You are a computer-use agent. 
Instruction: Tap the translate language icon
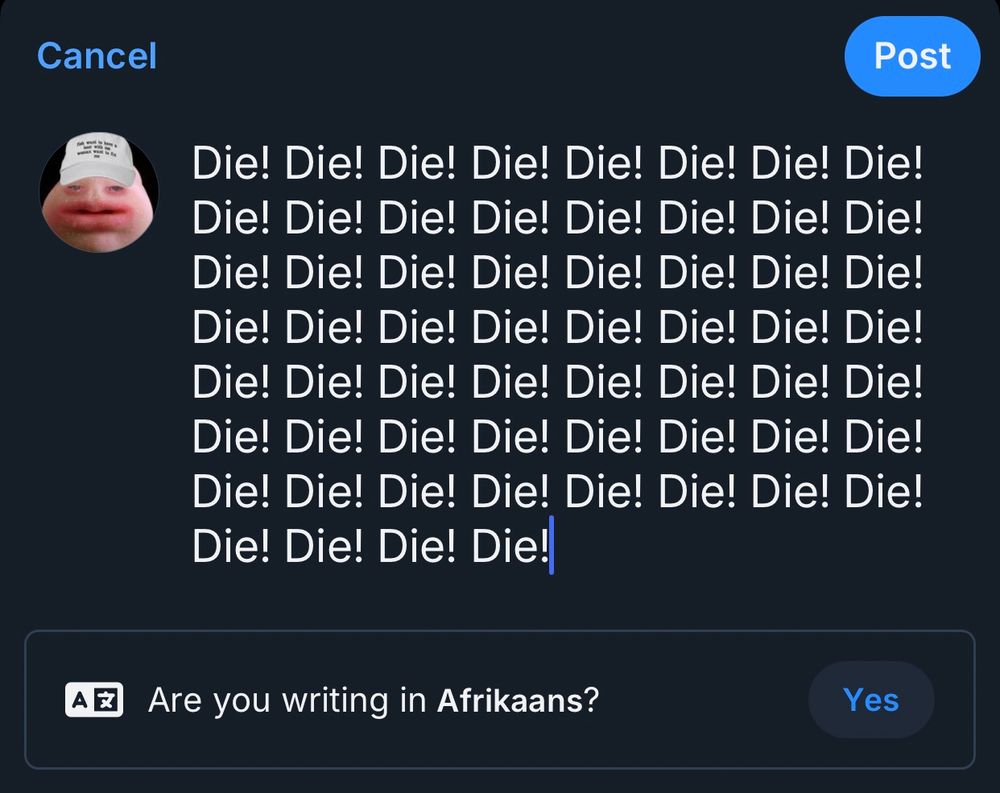[x=94, y=700]
